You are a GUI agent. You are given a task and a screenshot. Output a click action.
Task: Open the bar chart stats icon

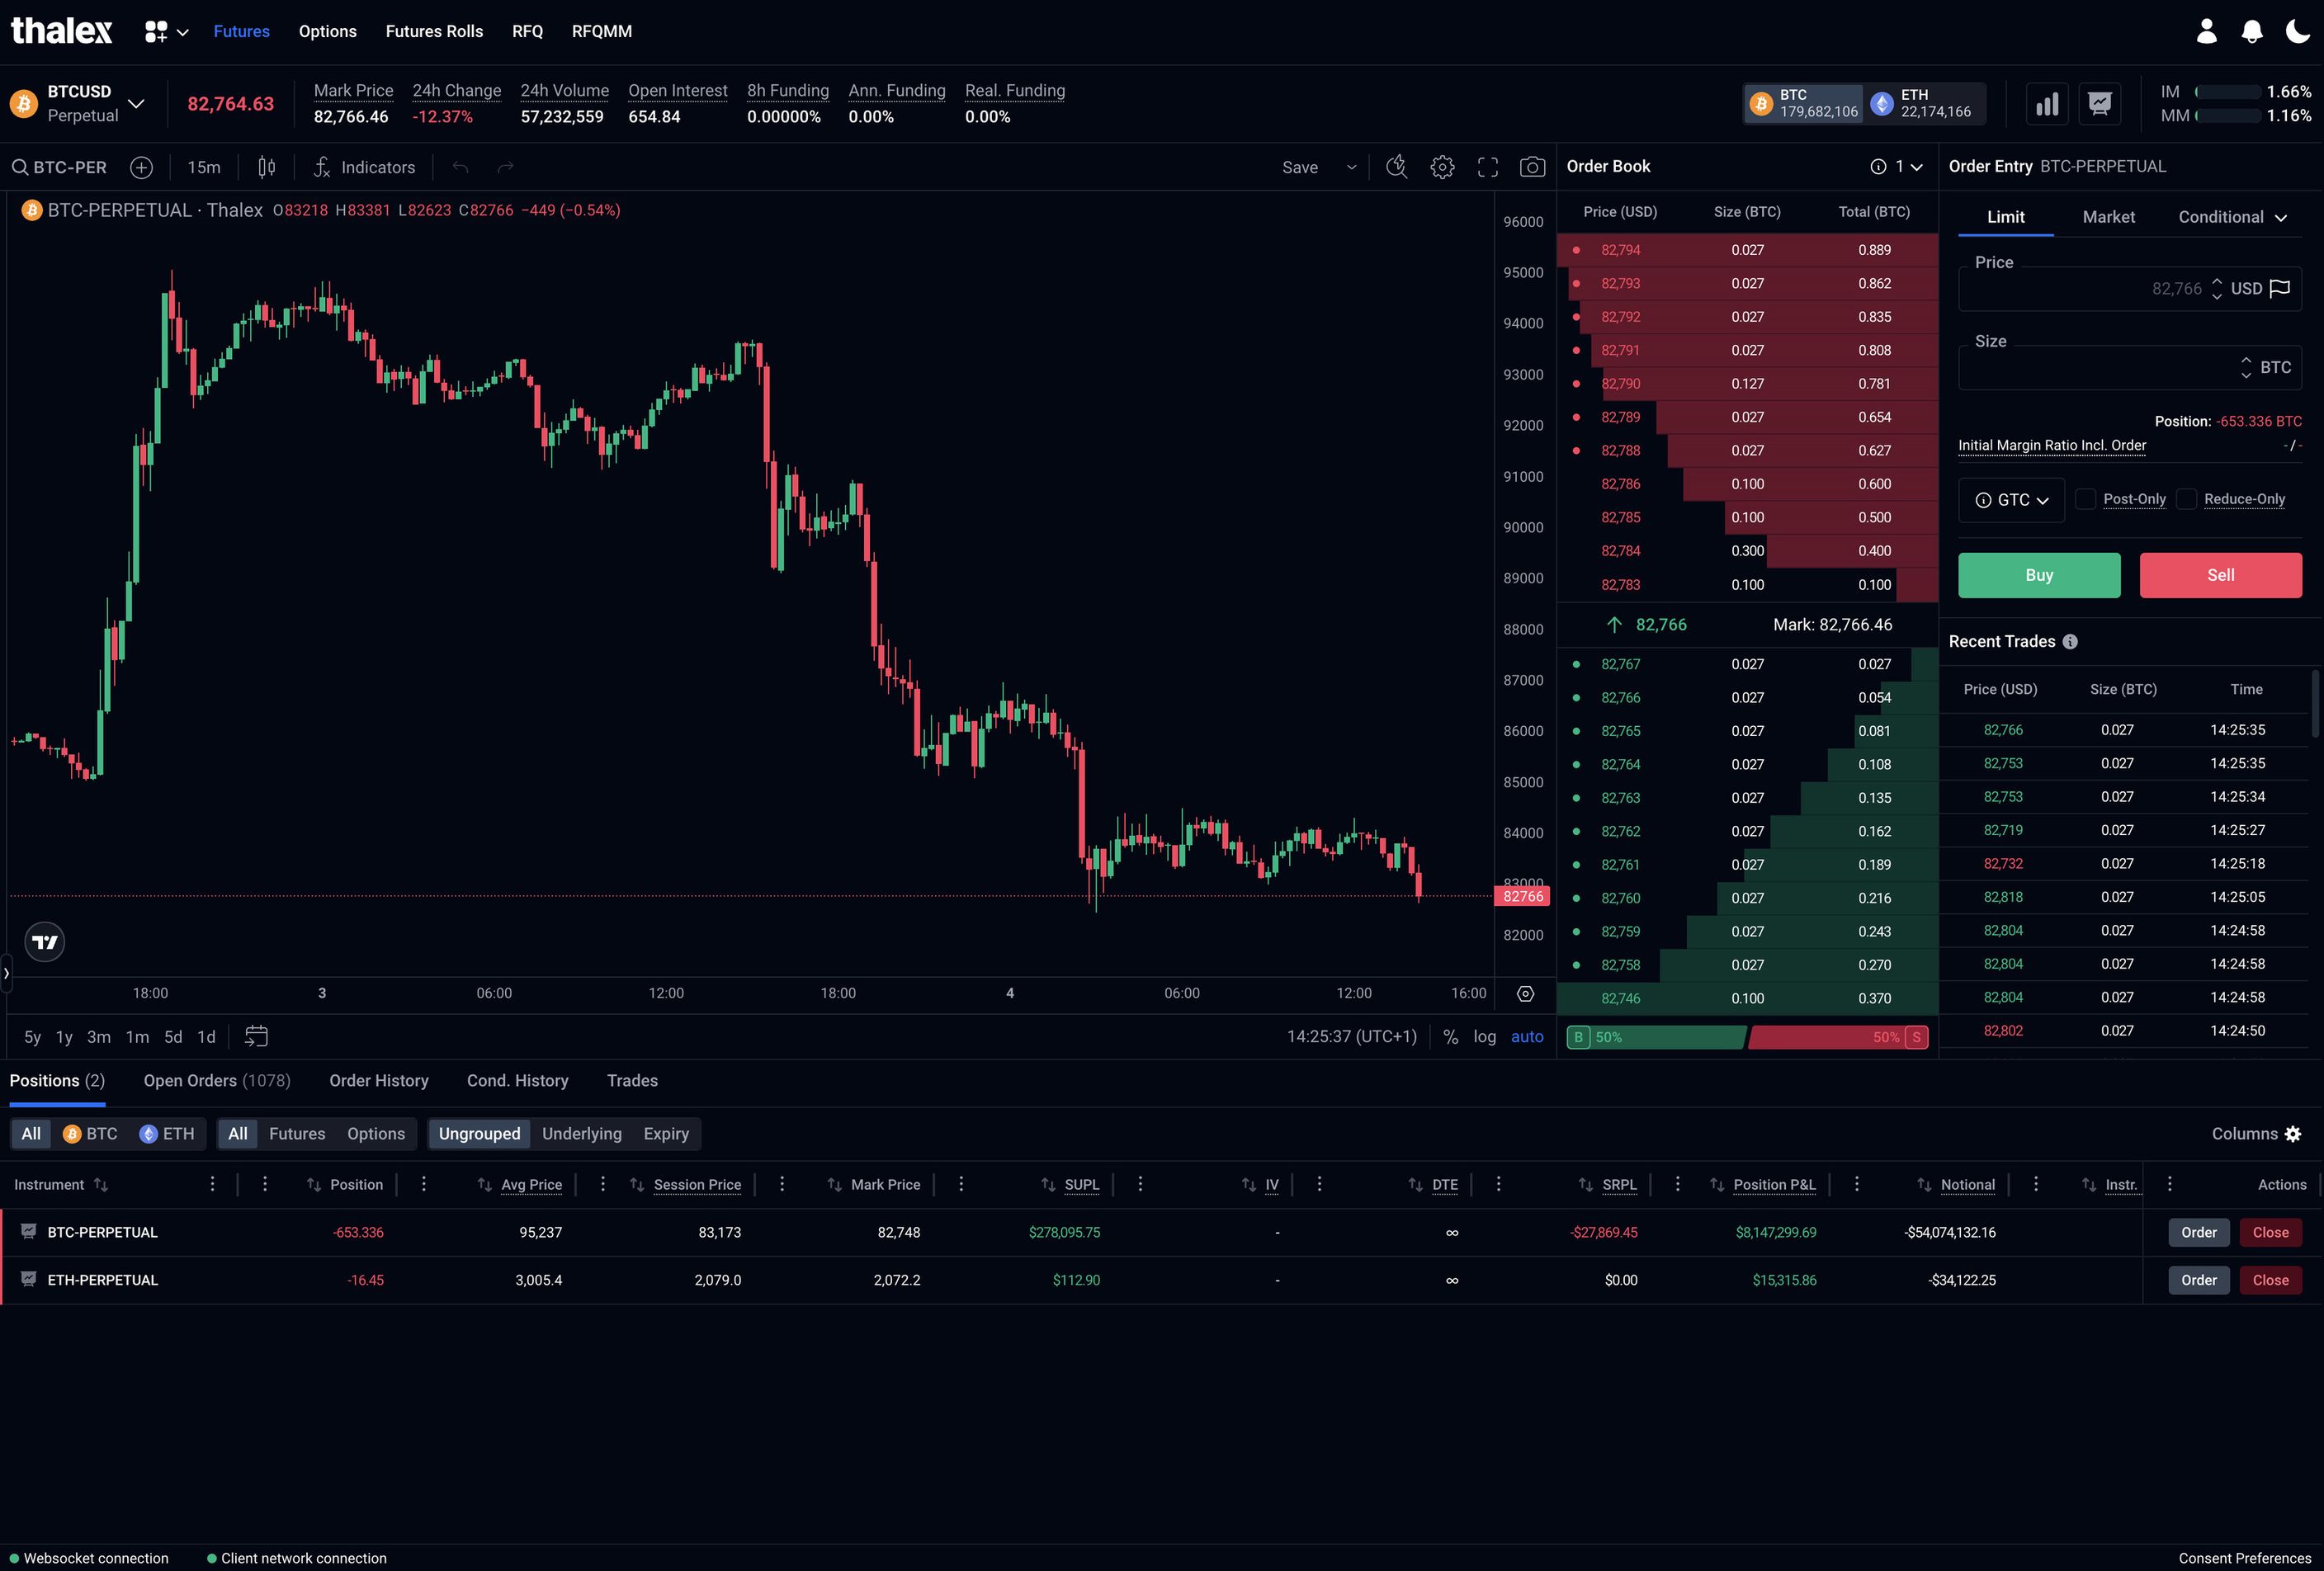(x=2047, y=104)
